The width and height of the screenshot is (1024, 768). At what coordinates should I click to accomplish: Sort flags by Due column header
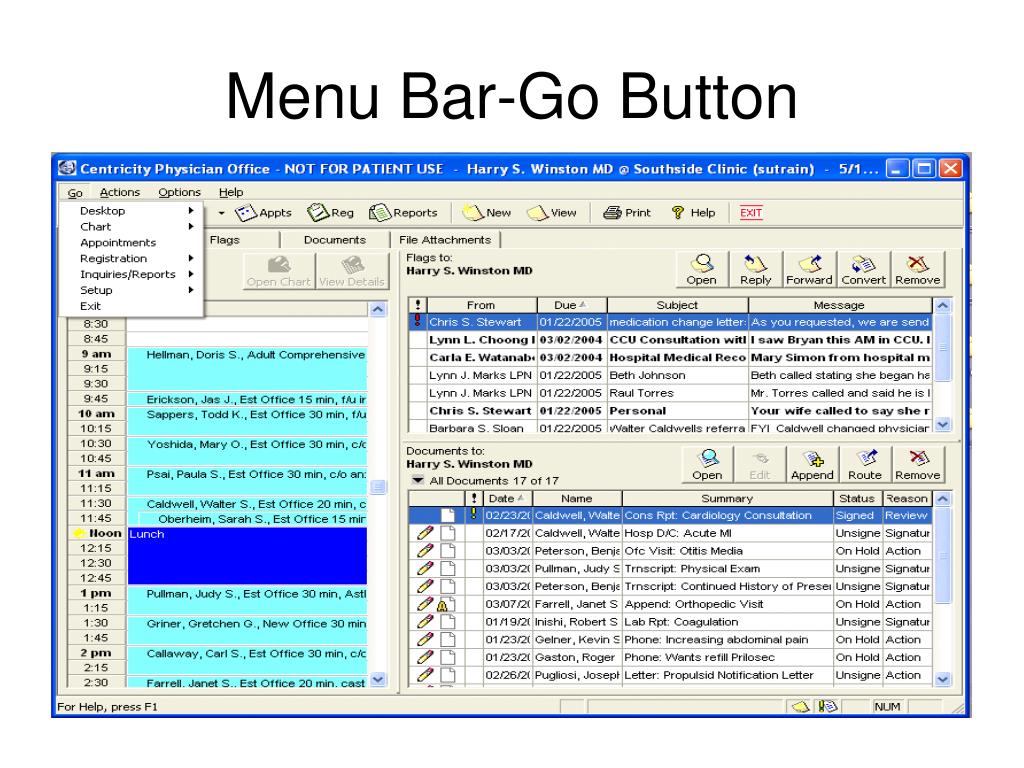tap(572, 305)
